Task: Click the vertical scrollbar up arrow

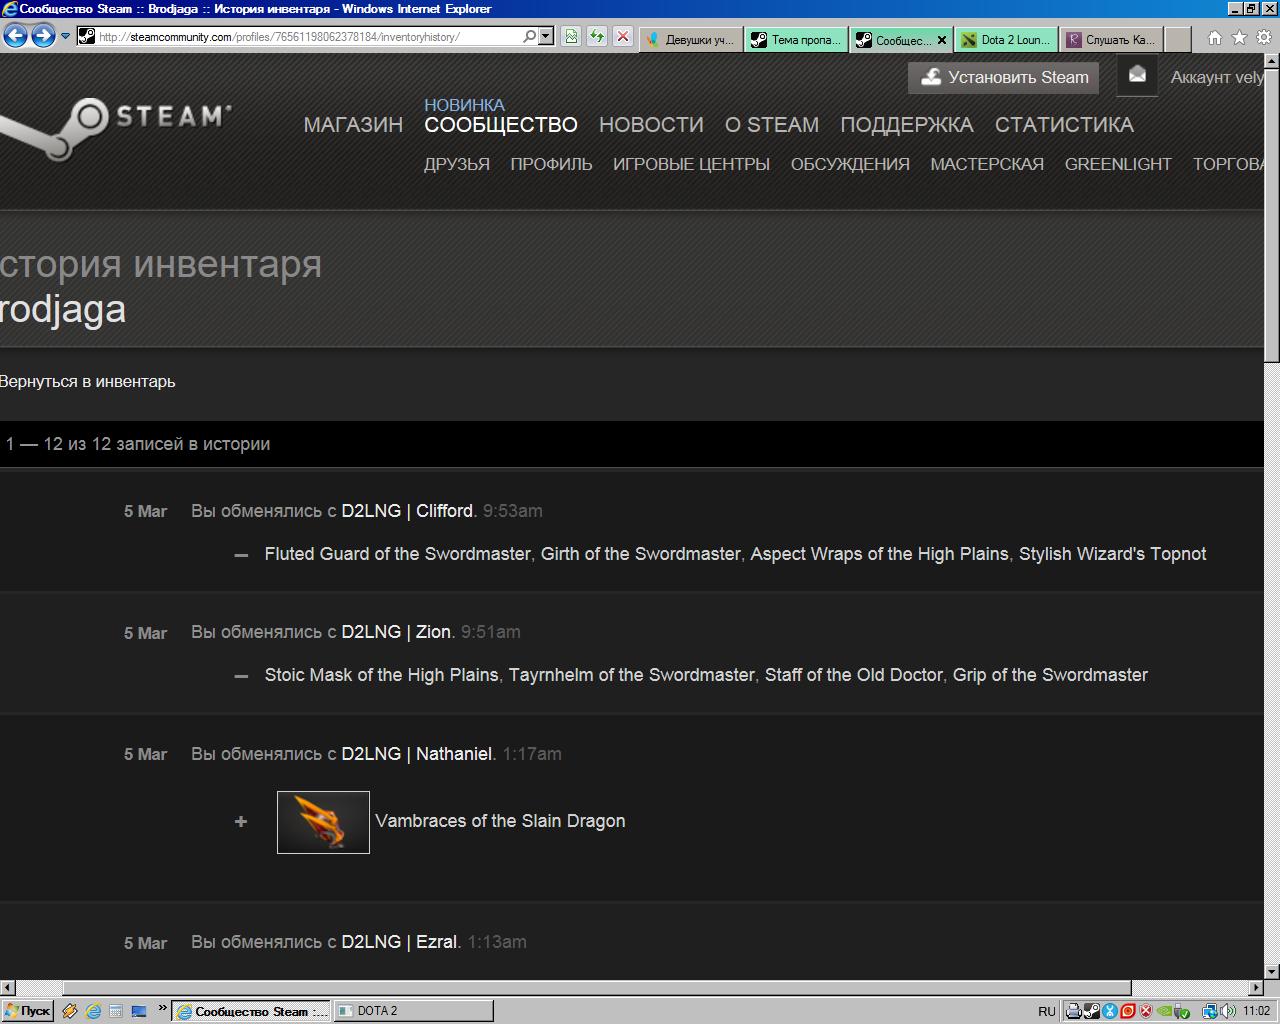Action: [1272, 62]
